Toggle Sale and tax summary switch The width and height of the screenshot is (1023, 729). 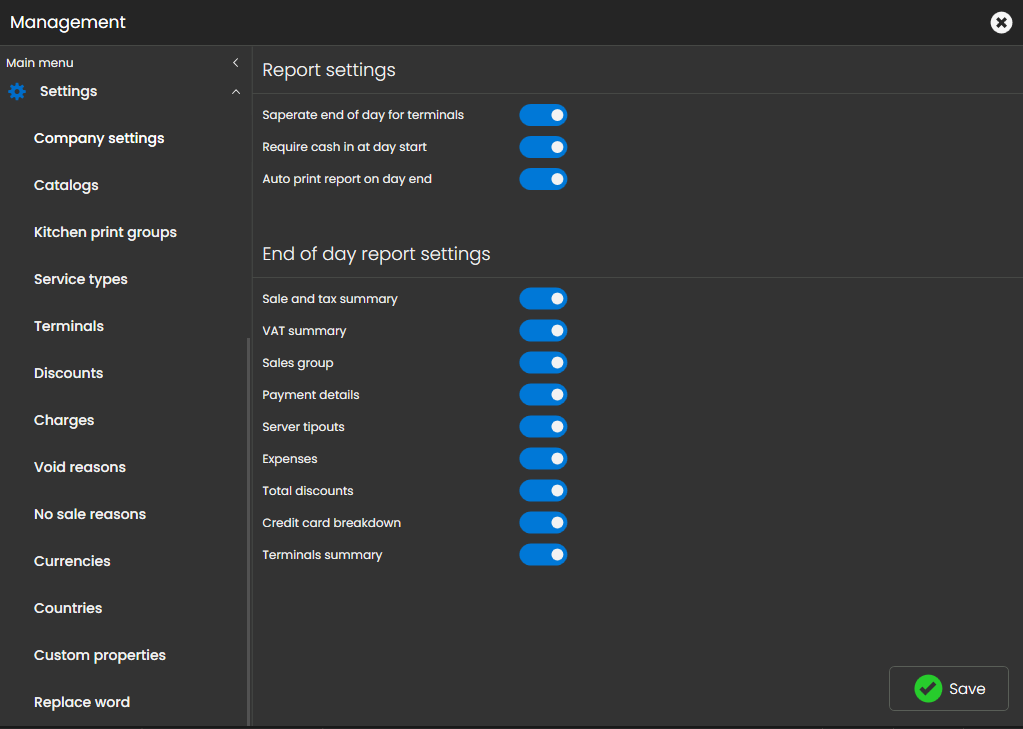click(543, 299)
